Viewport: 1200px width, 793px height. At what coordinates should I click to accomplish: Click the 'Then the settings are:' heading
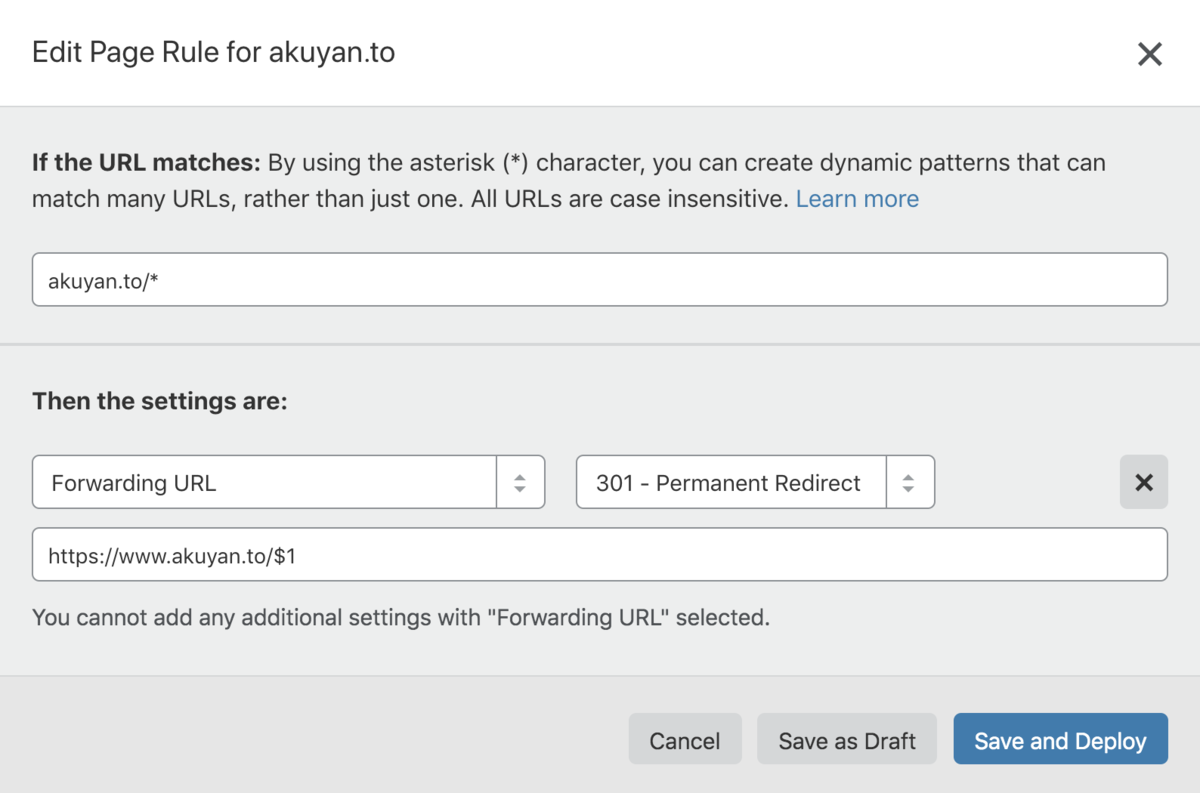(x=160, y=402)
